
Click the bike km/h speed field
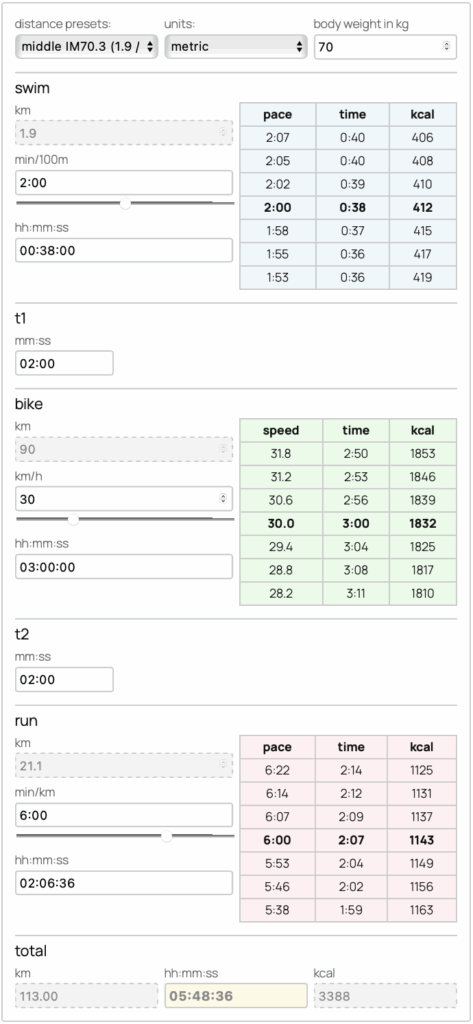pos(124,499)
